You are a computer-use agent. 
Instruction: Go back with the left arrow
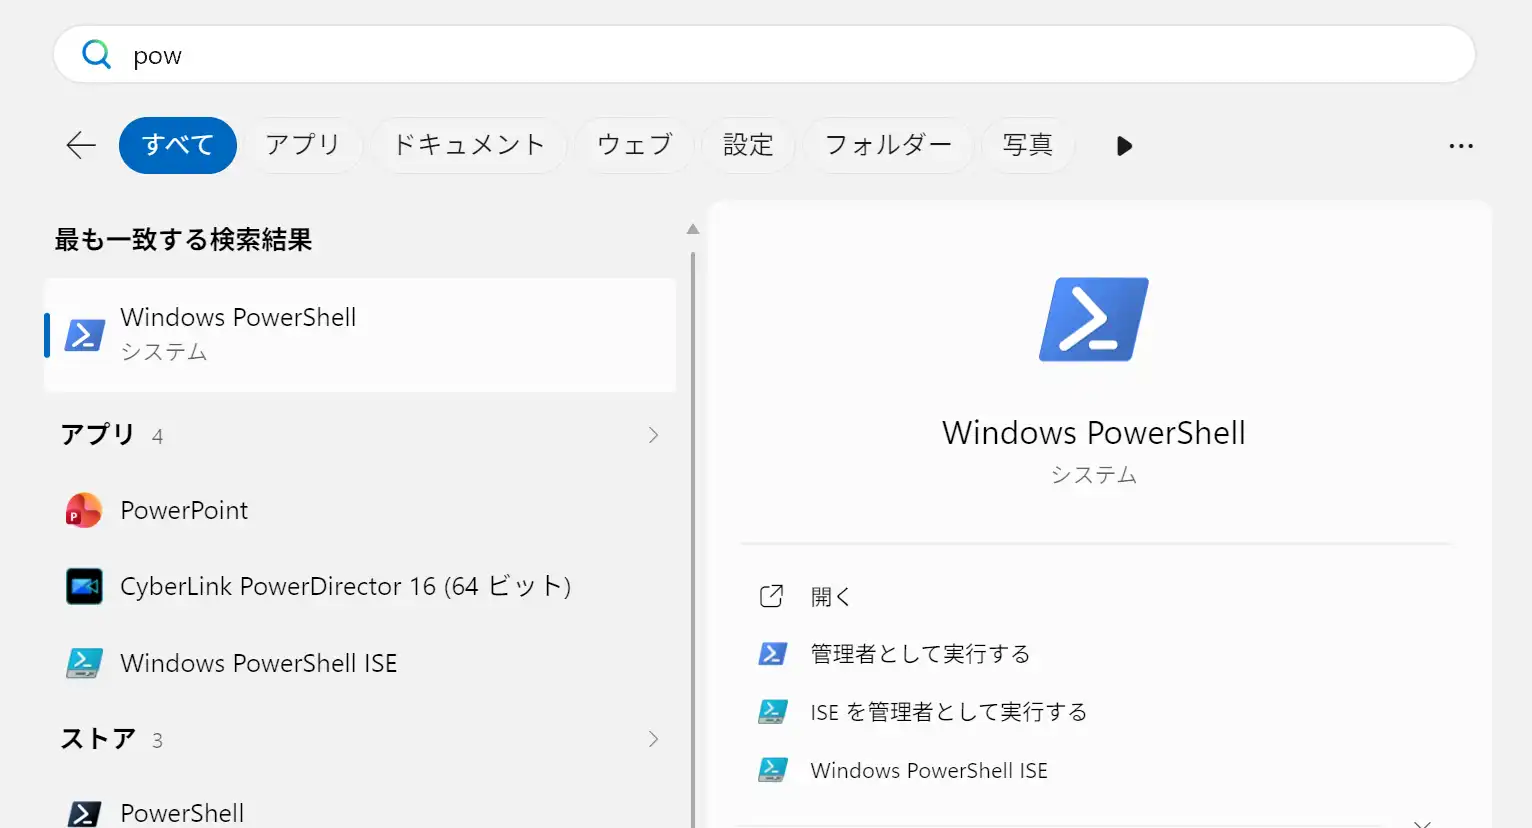click(81, 145)
